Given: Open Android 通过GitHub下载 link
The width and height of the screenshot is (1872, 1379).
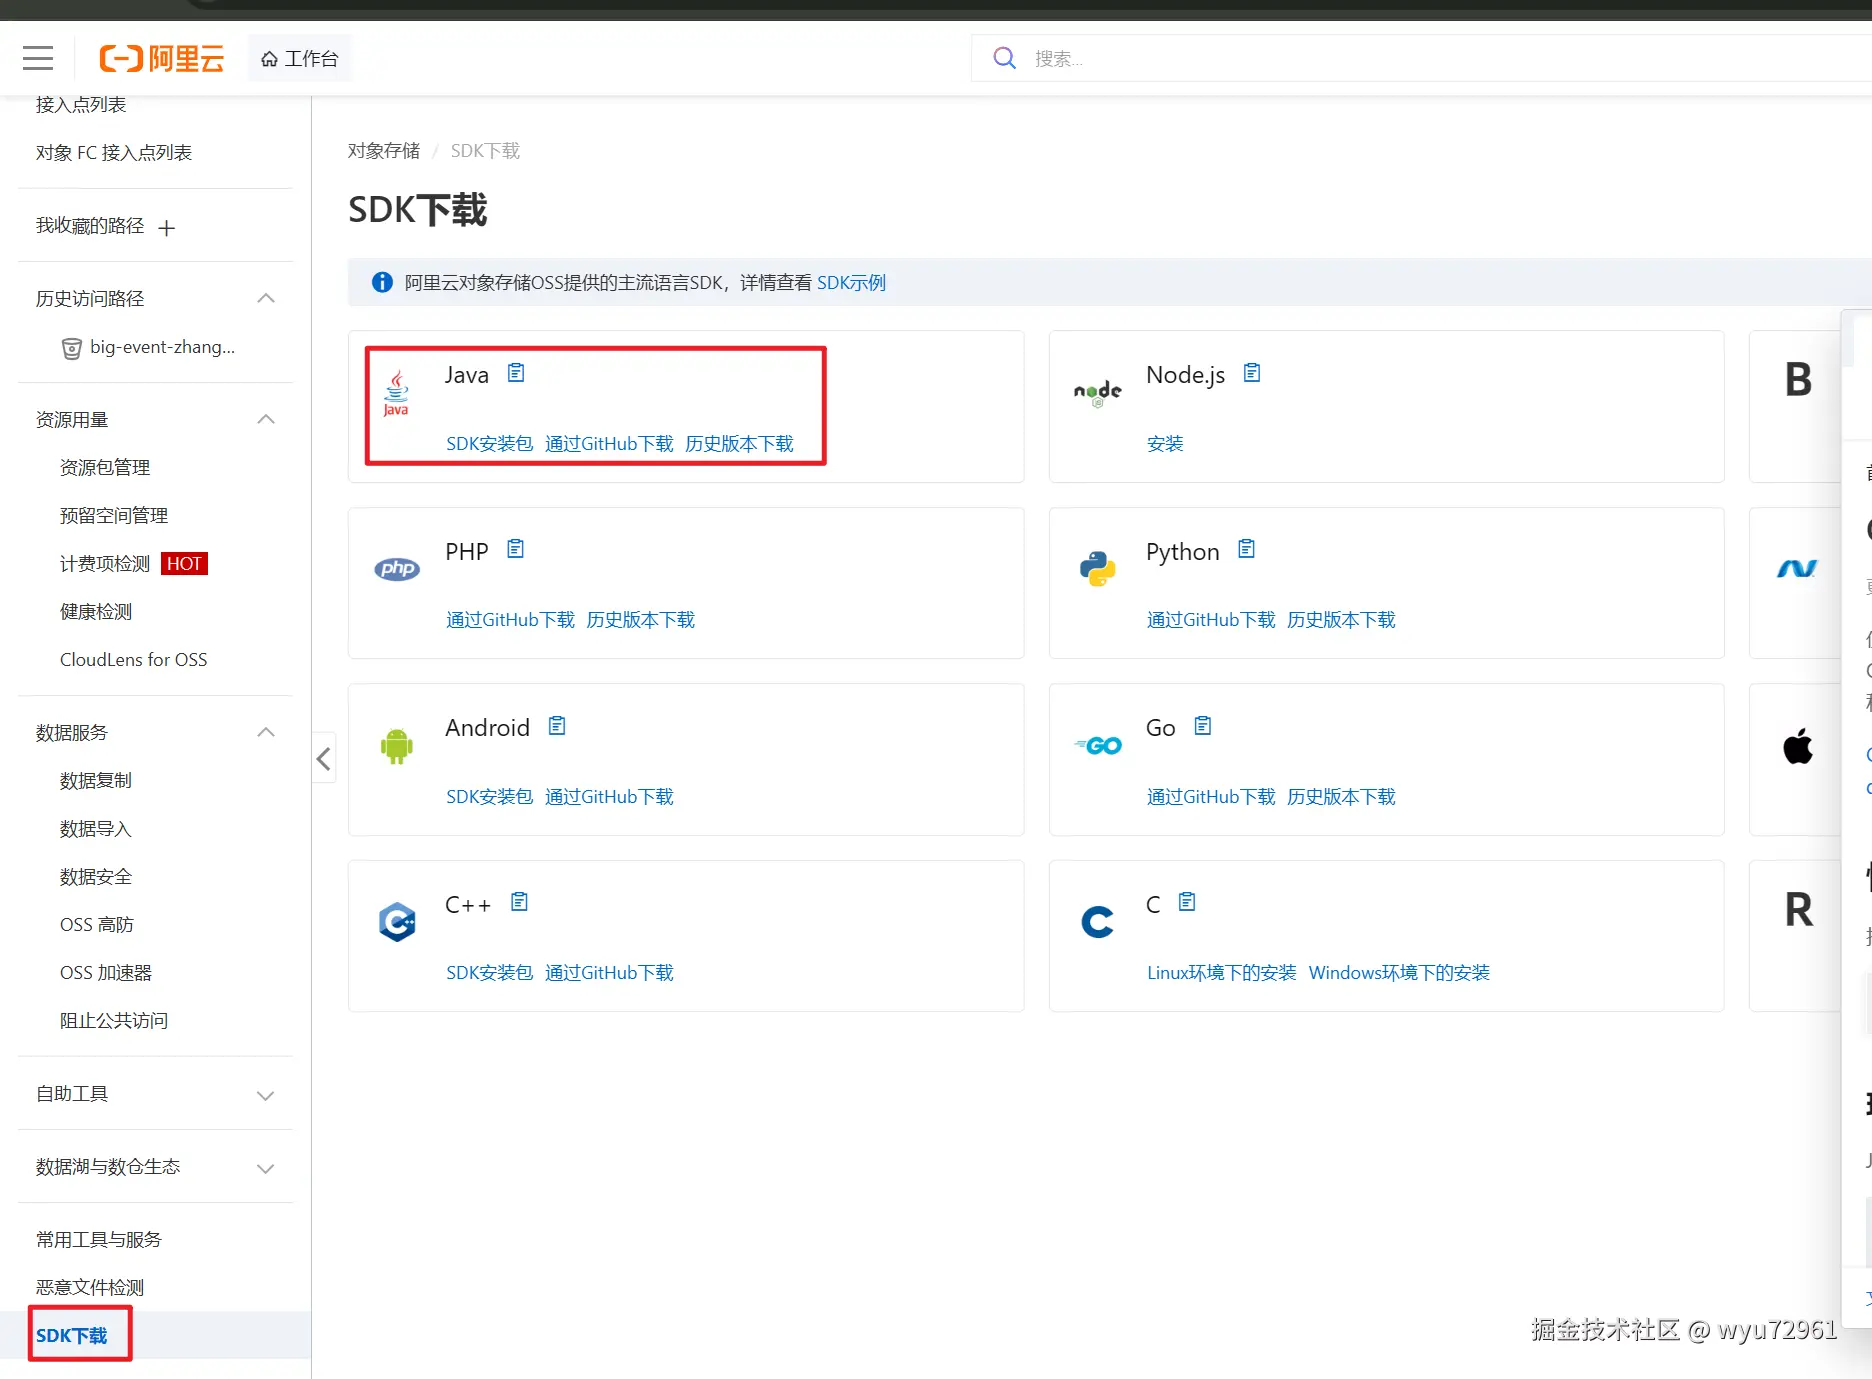Looking at the screenshot, I should click(x=610, y=797).
